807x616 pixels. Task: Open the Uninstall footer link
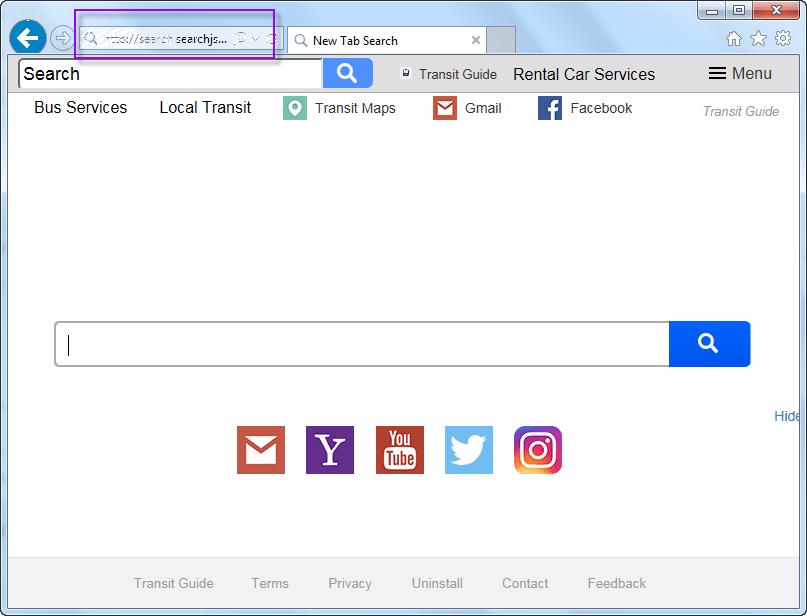(x=437, y=583)
